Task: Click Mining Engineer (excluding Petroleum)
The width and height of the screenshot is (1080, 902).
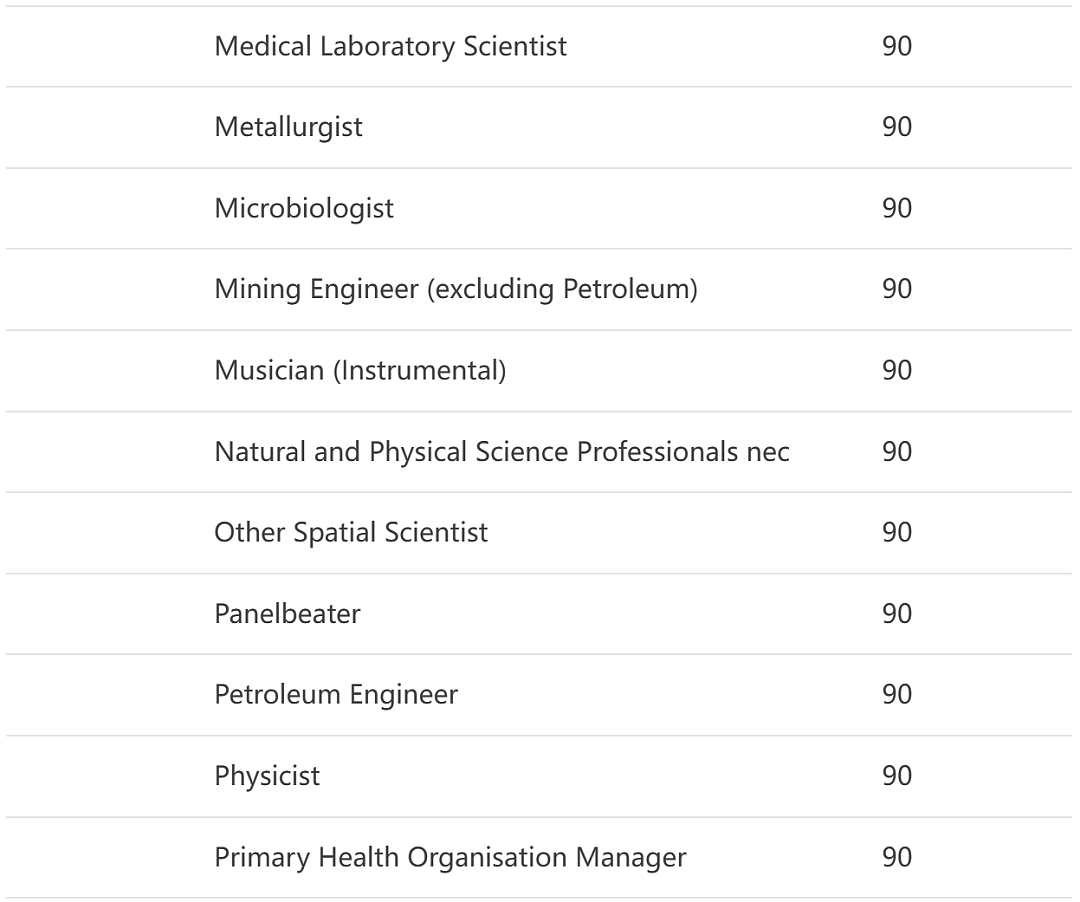Action: [456, 289]
